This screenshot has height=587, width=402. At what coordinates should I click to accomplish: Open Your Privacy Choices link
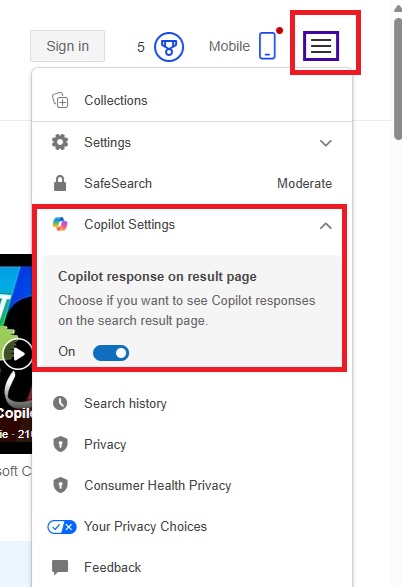point(192,526)
